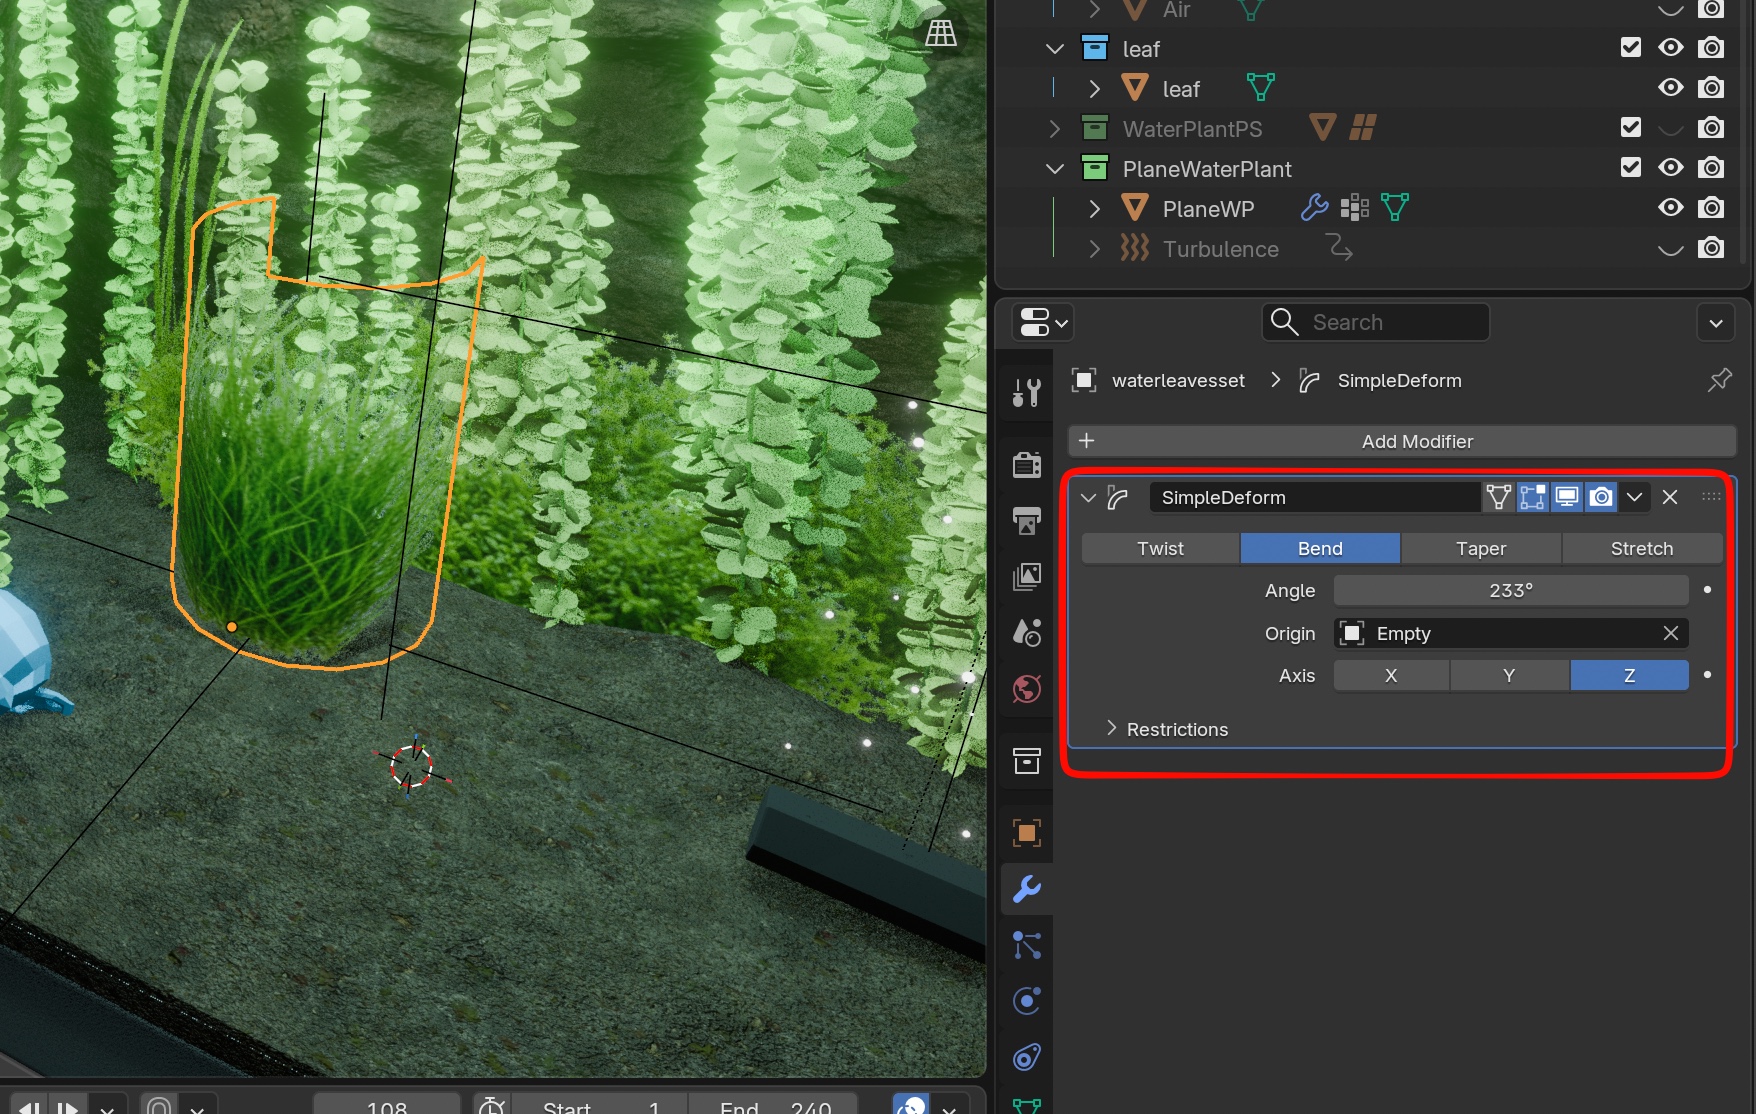Open SimpleDeform modifier extras dropdown
This screenshot has width=1756, height=1114.
[1635, 497]
